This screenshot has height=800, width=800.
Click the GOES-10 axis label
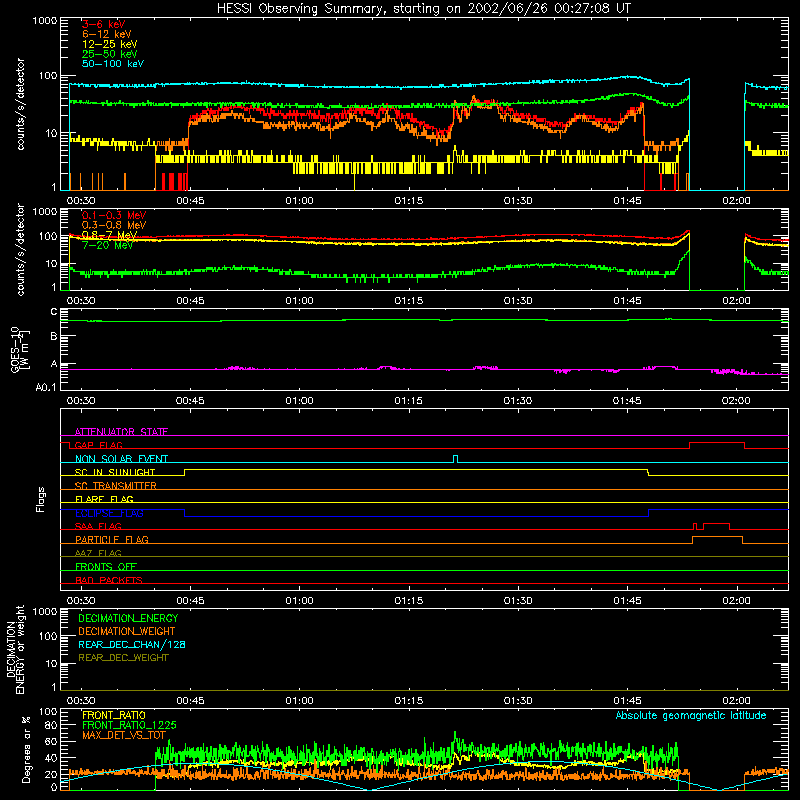click(x=19, y=349)
